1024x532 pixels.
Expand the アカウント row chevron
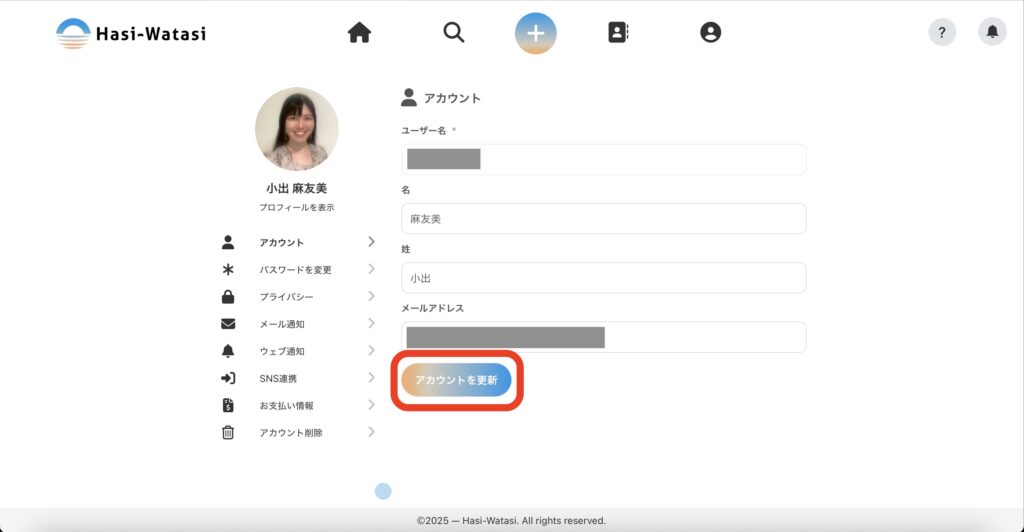point(371,242)
